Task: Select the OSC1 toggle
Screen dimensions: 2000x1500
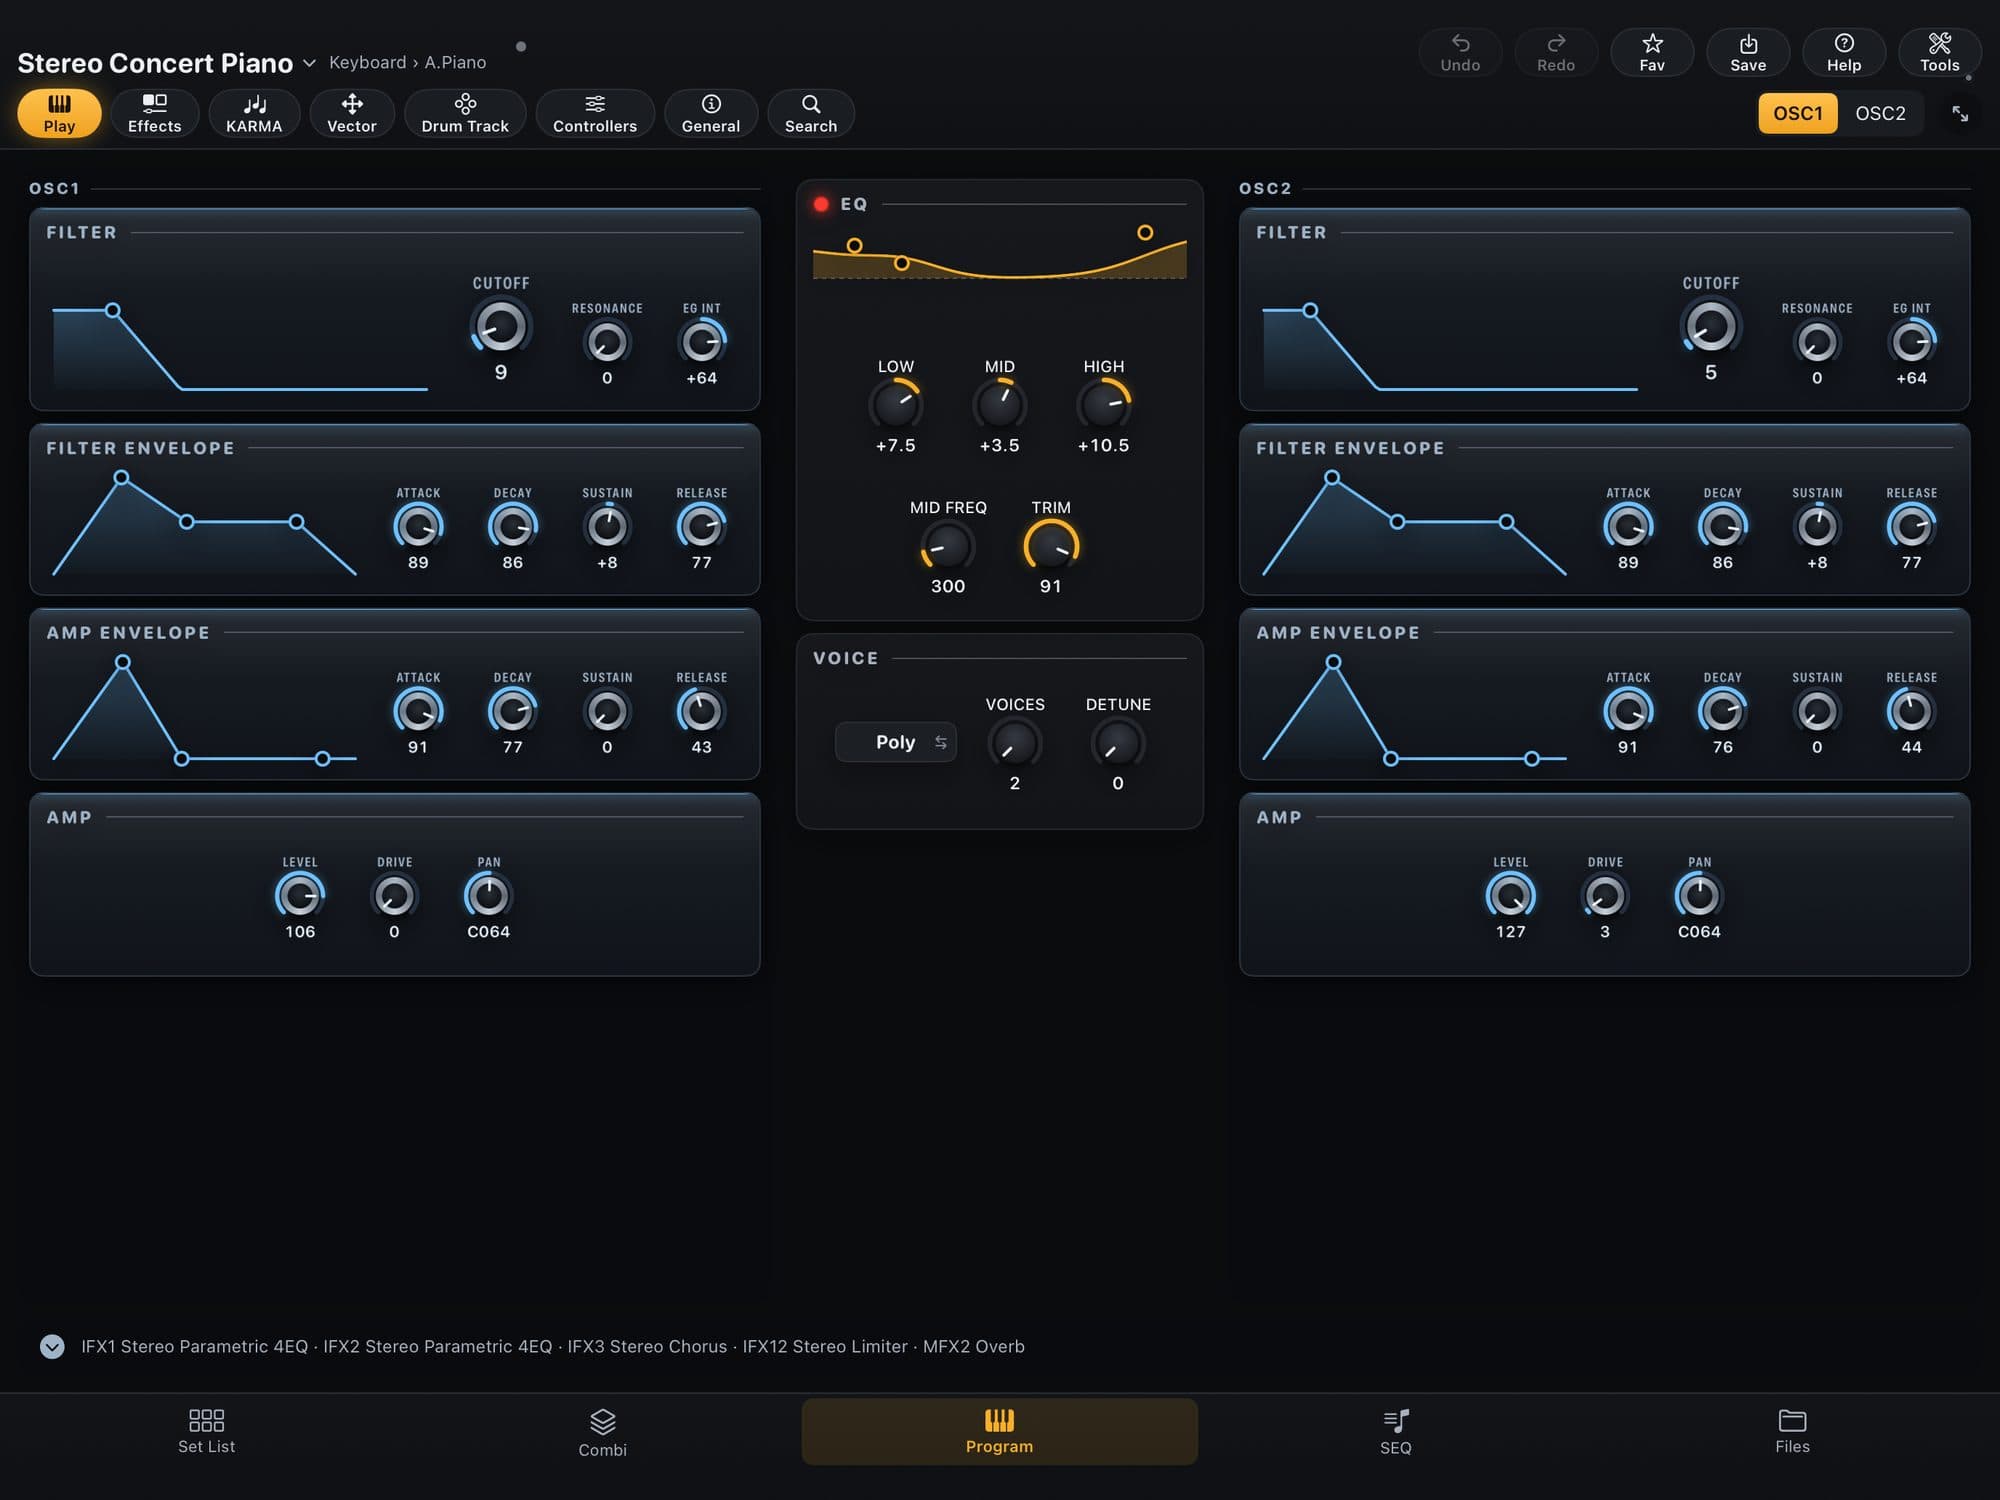Action: (x=1798, y=113)
